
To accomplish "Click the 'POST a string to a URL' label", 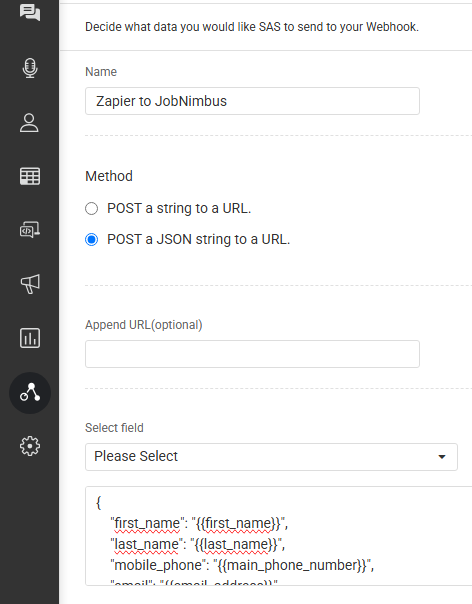I will (179, 208).
